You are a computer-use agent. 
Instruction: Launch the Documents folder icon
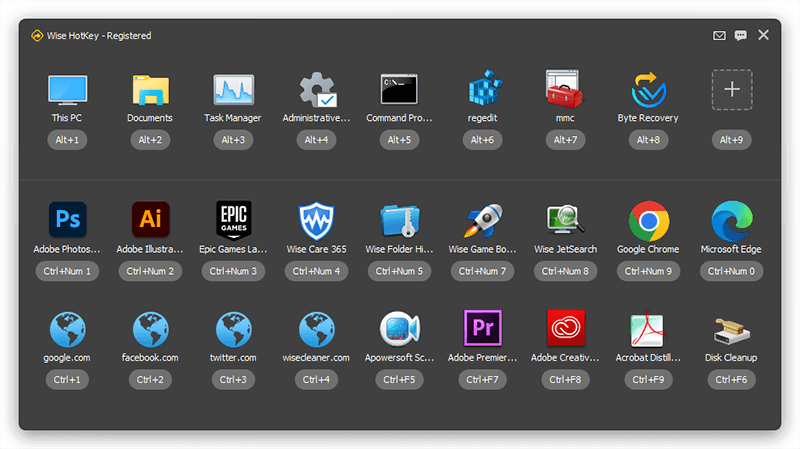[151, 90]
